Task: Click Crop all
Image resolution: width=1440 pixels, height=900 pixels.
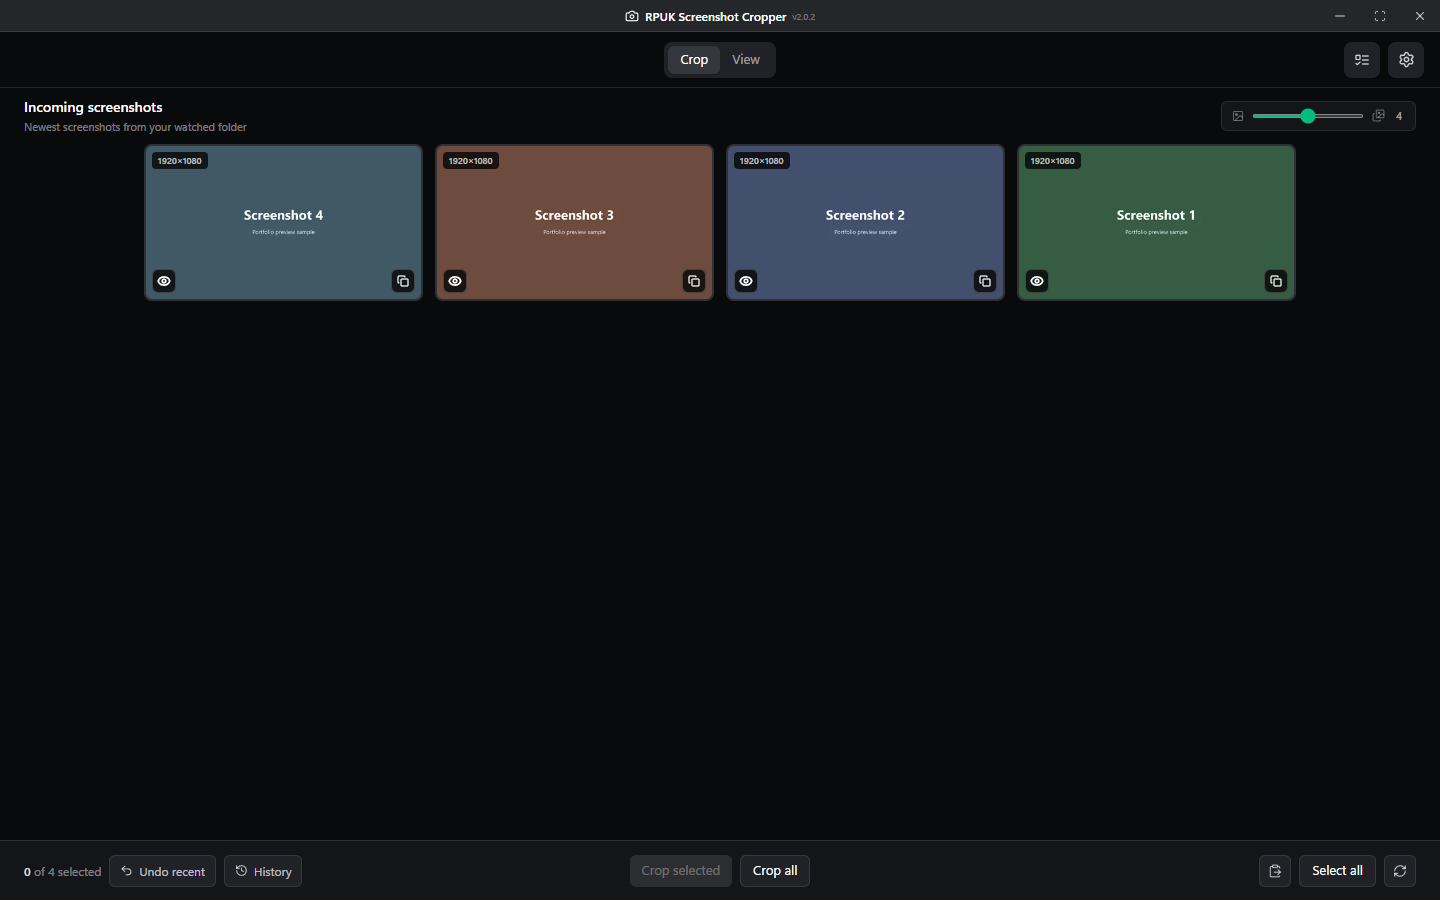Action: [x=775, y=871]
